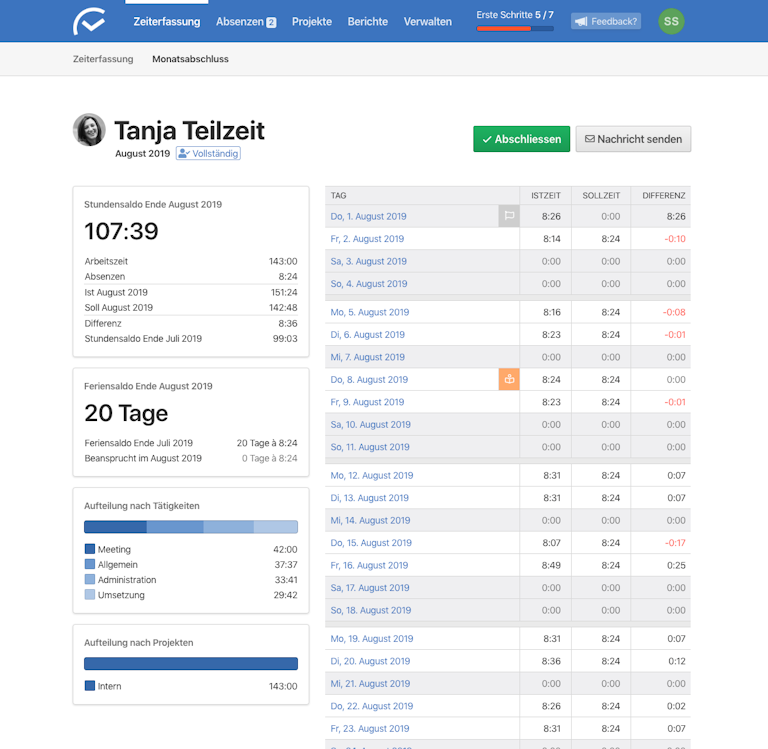The width and height of the screenshot is (768, 749).
Task: Open Mi, 14. August 2019 link
Action: click(x=370, y=521)
